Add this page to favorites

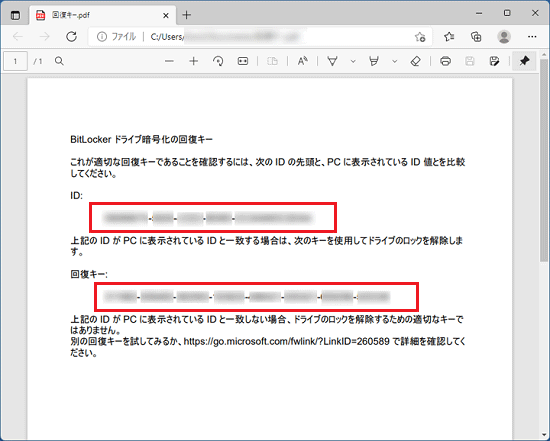point(420,37)
